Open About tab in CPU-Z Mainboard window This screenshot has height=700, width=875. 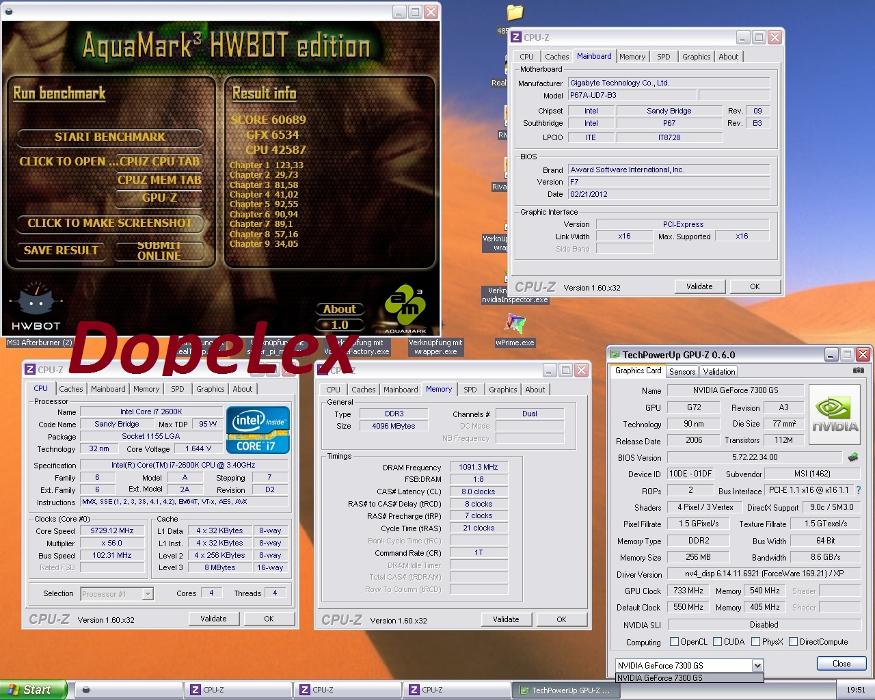[x=728, y=56]
